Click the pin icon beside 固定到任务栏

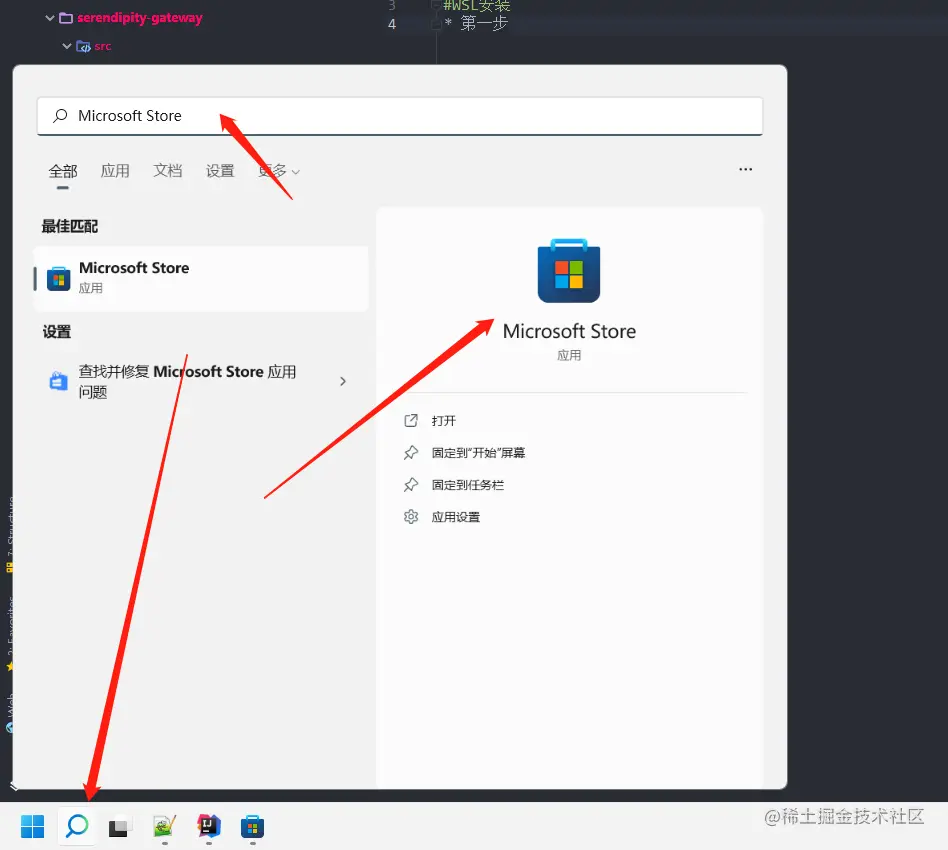pyautogui.click(x=411, y=485)
